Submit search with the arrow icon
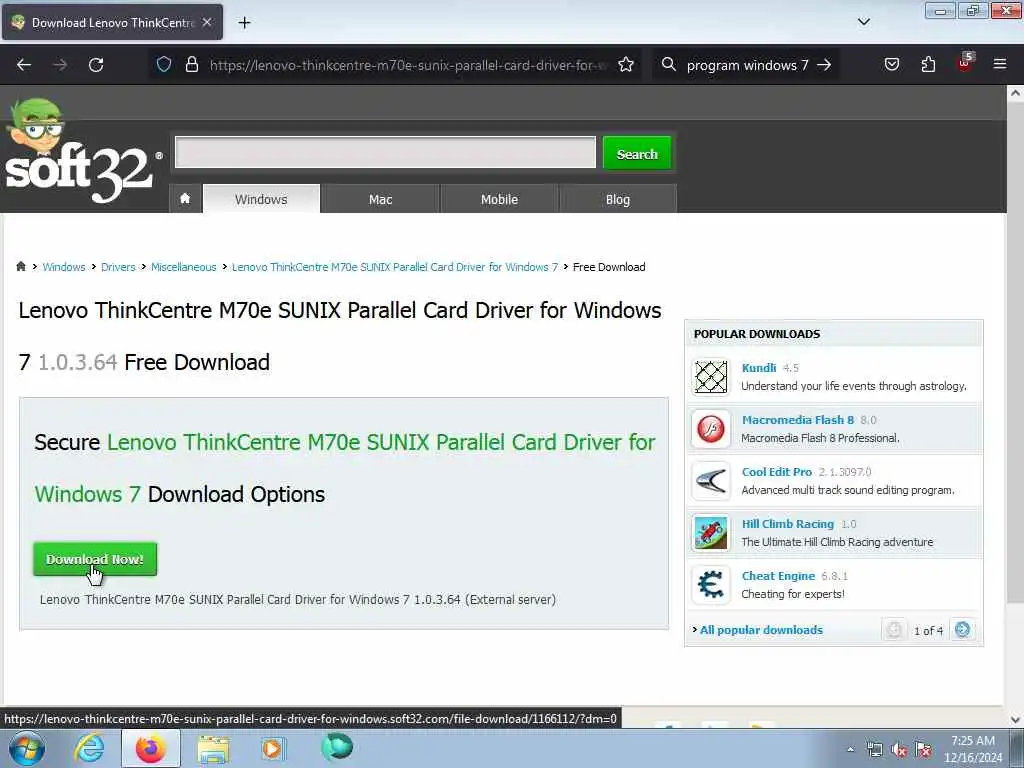This screenshot has height=768, width=1024. click(x=824, y=65)
